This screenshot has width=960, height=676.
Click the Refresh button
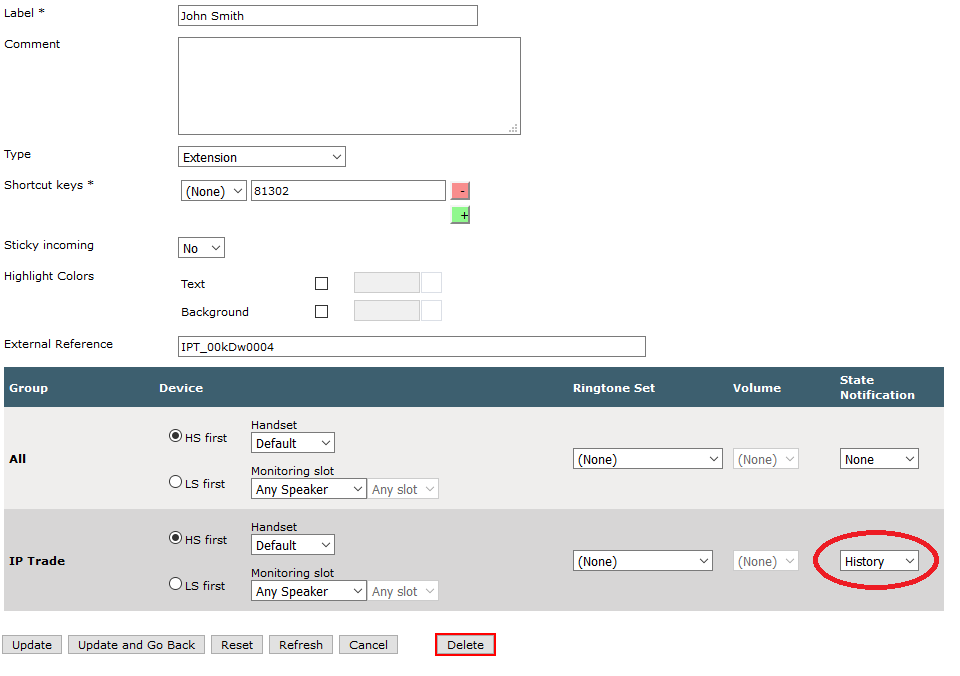(x=301, y=645)
